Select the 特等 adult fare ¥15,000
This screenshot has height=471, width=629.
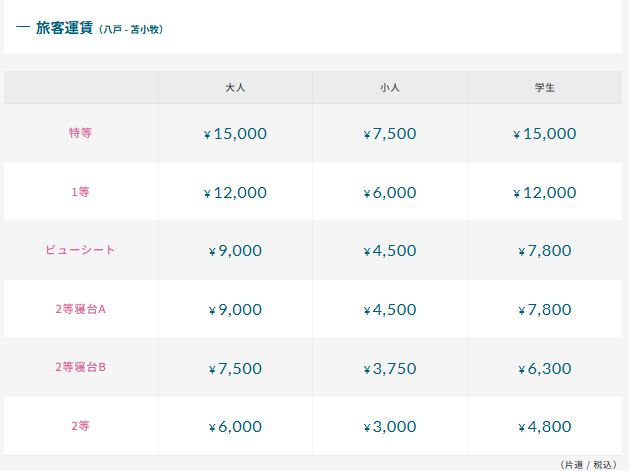pos(235,134)
